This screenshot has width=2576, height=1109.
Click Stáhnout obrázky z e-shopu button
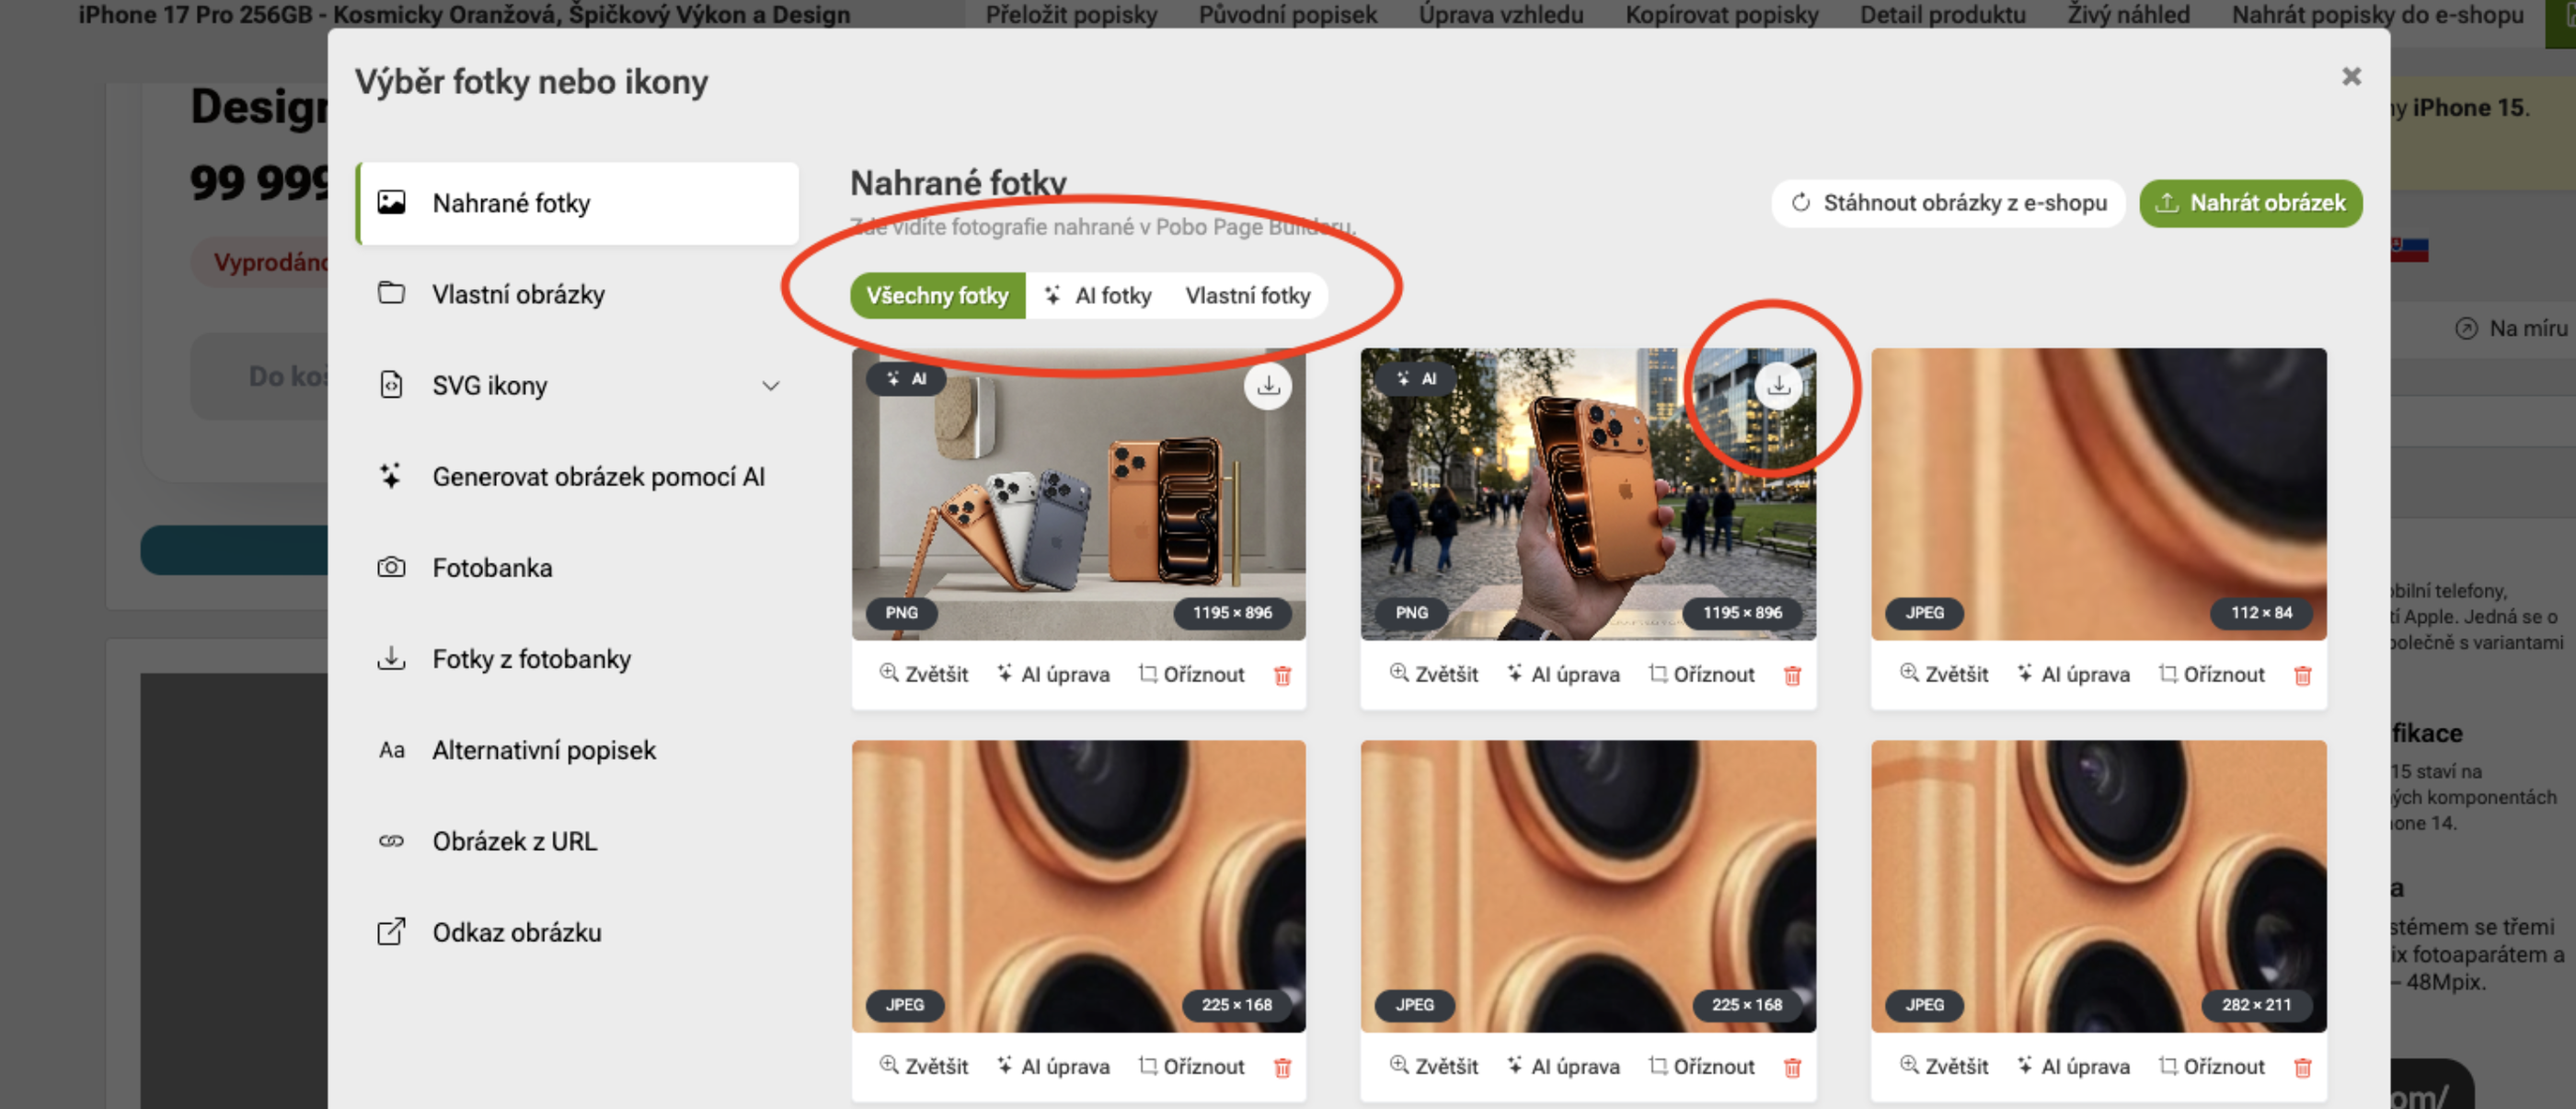[x=1948, y=203]
